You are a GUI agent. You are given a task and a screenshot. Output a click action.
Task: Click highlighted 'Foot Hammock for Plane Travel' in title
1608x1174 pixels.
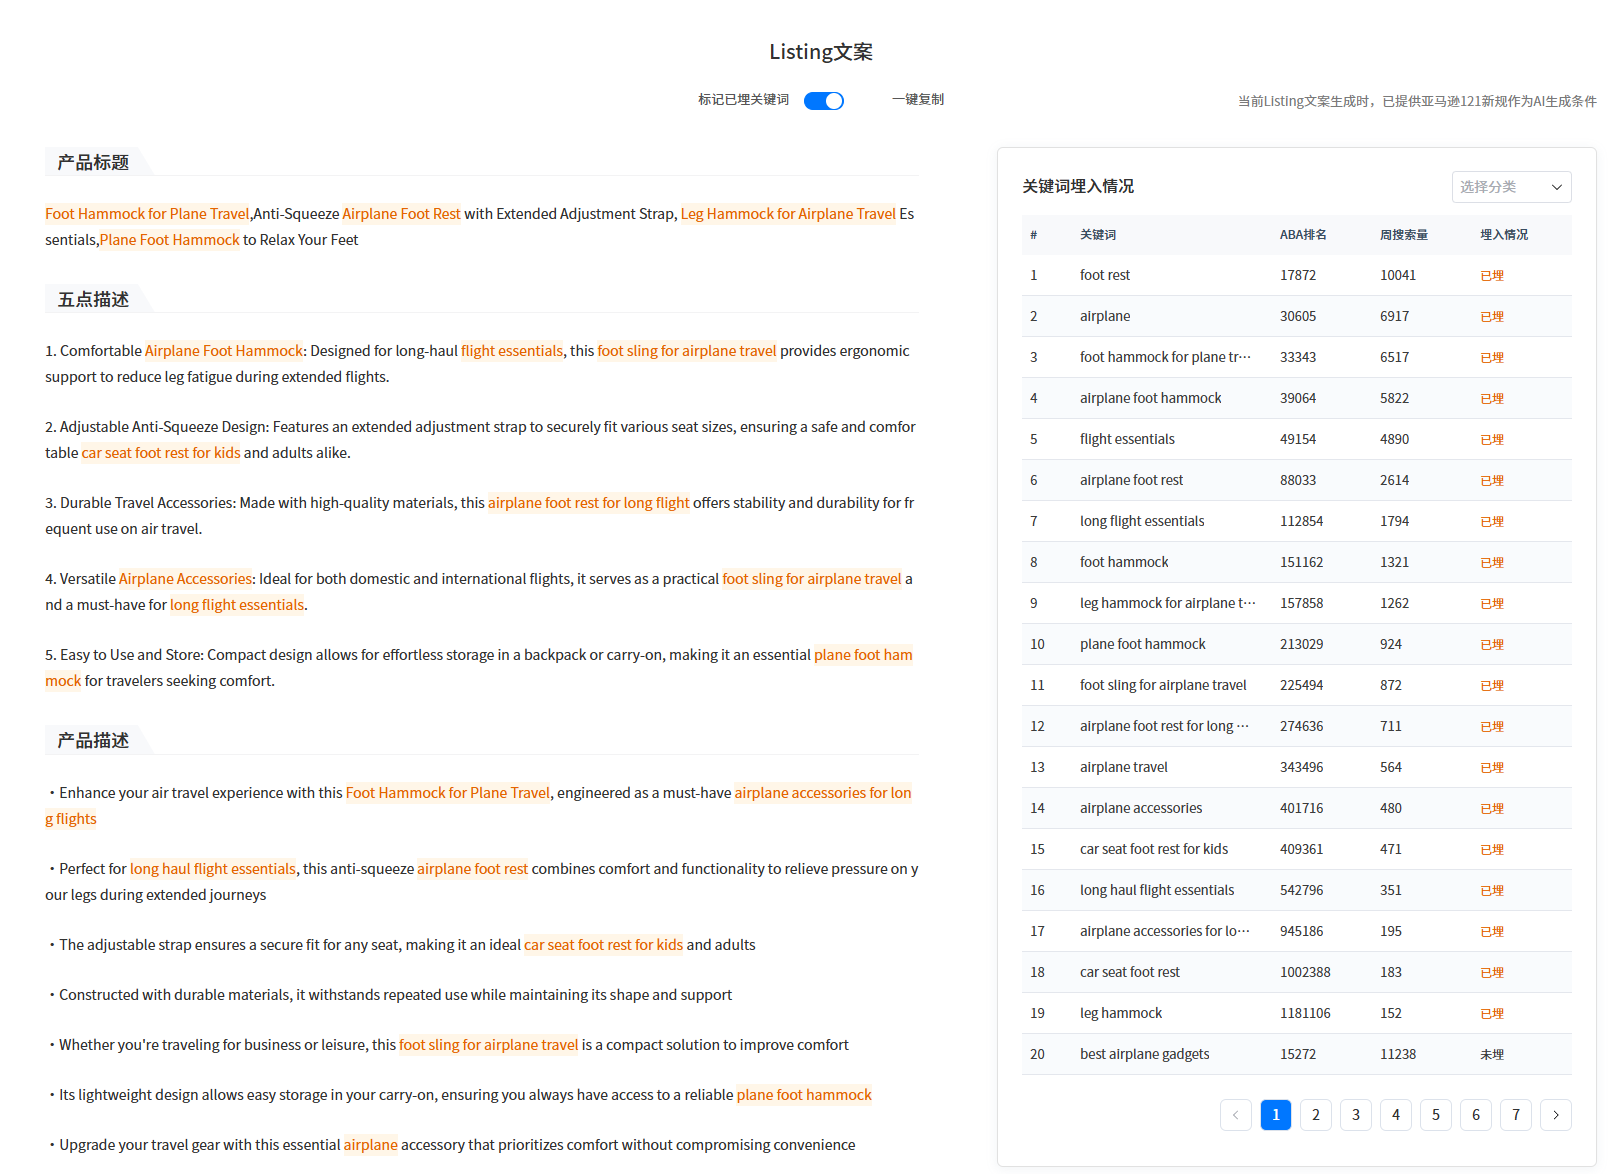pos(147,214)
